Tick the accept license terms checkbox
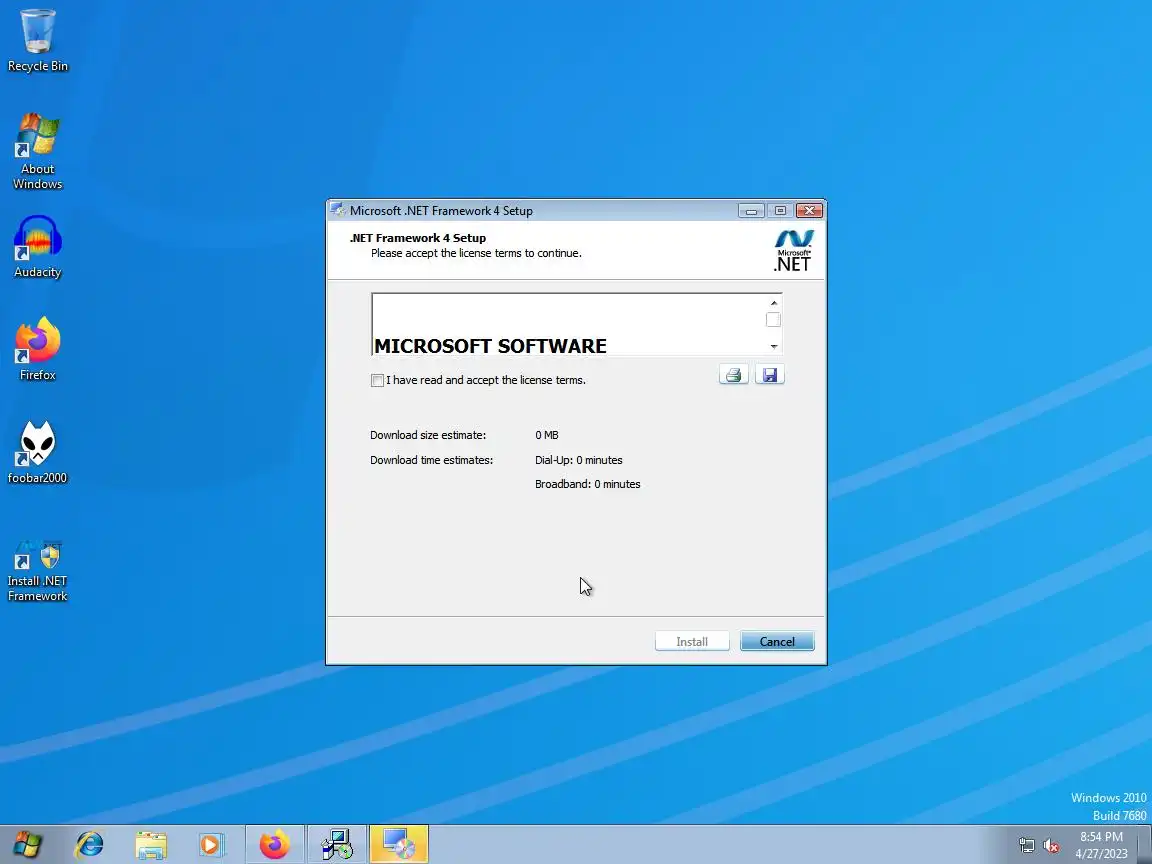The image size is (1152, 864). (377, 381)
